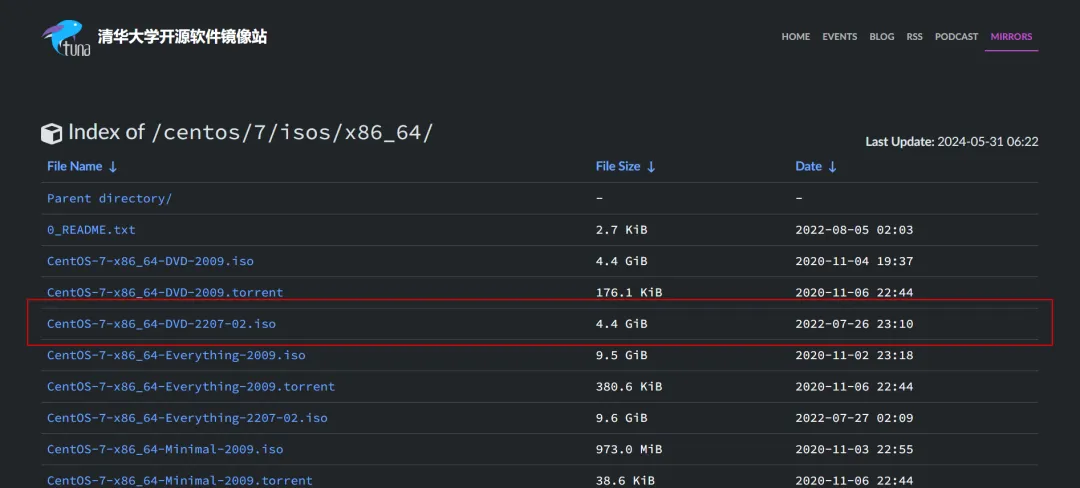This screenshot has width=1080, height=488.
Task: Click the date 2020-11-02 23:18
Action: (x=854, y=355)
